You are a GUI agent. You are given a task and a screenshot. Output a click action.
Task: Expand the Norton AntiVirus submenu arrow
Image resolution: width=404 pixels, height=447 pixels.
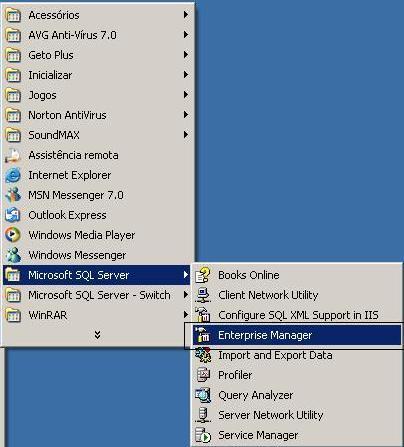click(186, 115)
